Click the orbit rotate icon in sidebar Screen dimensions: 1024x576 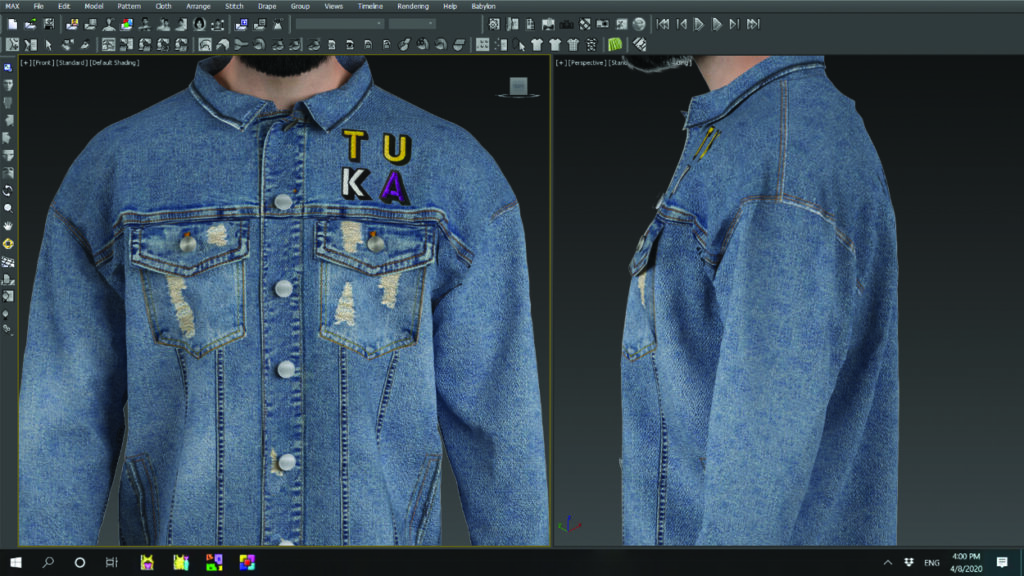pos(8,190)
